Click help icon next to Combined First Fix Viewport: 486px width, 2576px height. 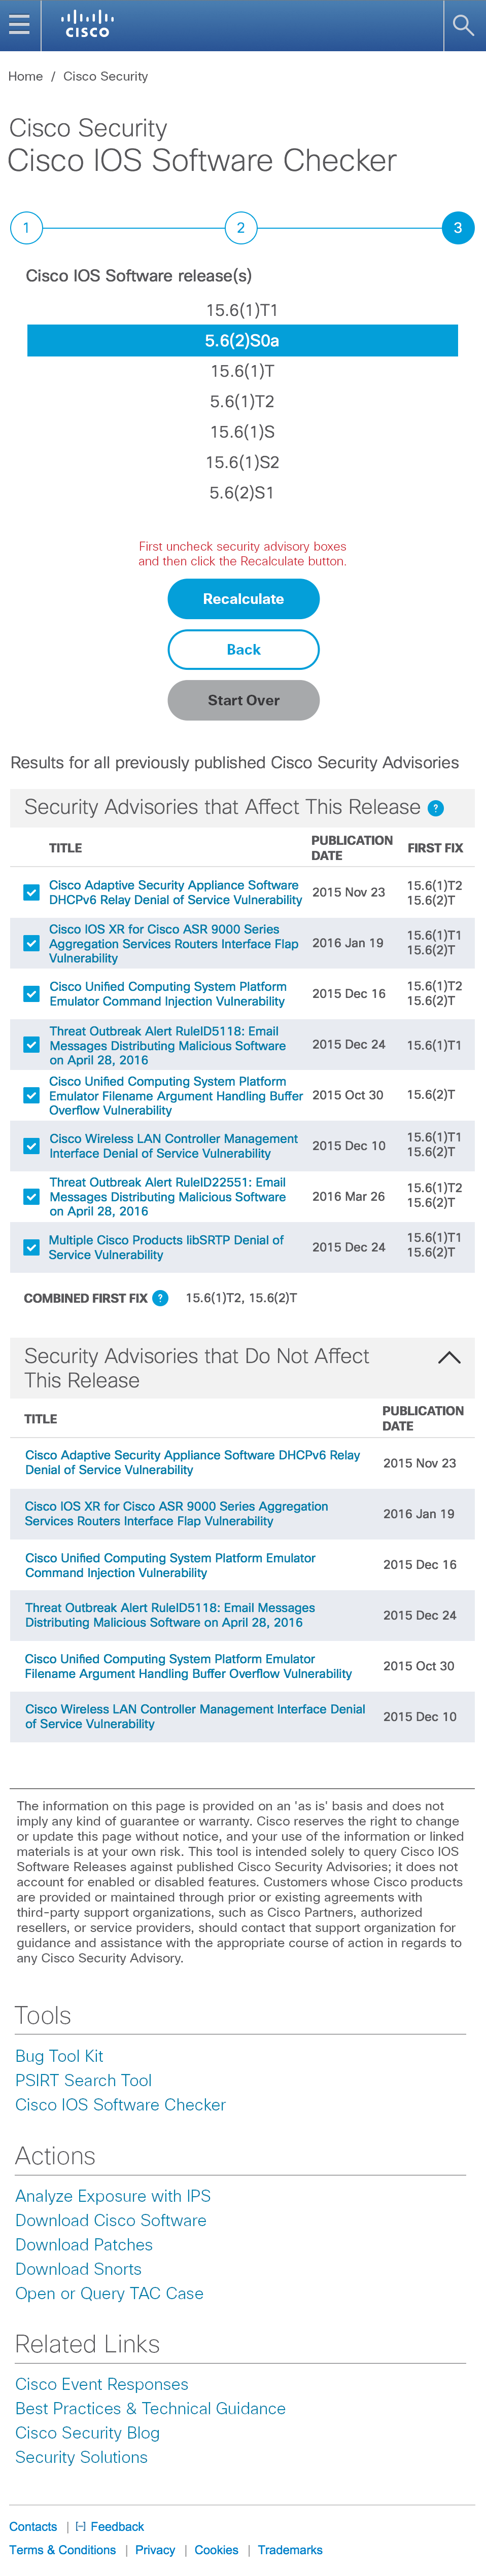[160, 1298]
